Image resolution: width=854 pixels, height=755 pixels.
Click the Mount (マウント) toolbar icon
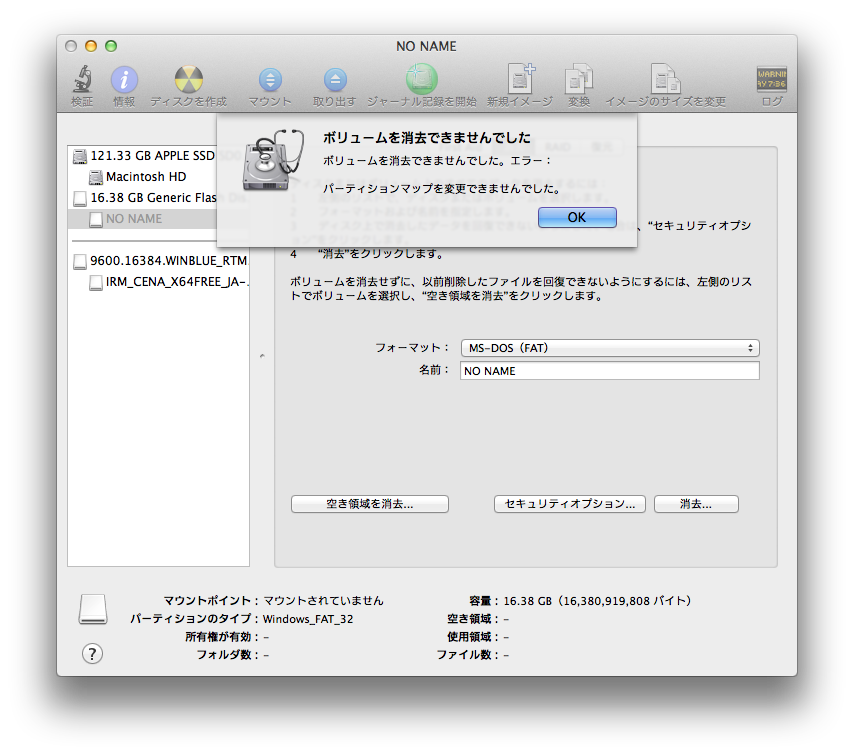coord(270,80)
